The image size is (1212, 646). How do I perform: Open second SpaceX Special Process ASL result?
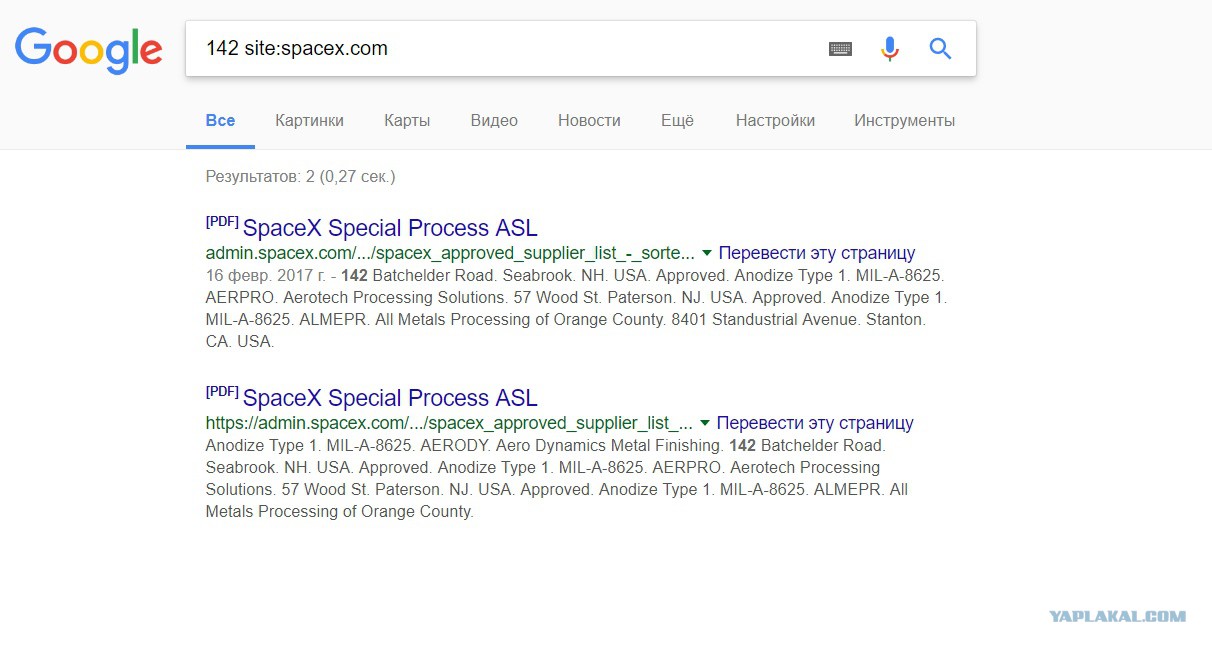[x=390, y=398]
